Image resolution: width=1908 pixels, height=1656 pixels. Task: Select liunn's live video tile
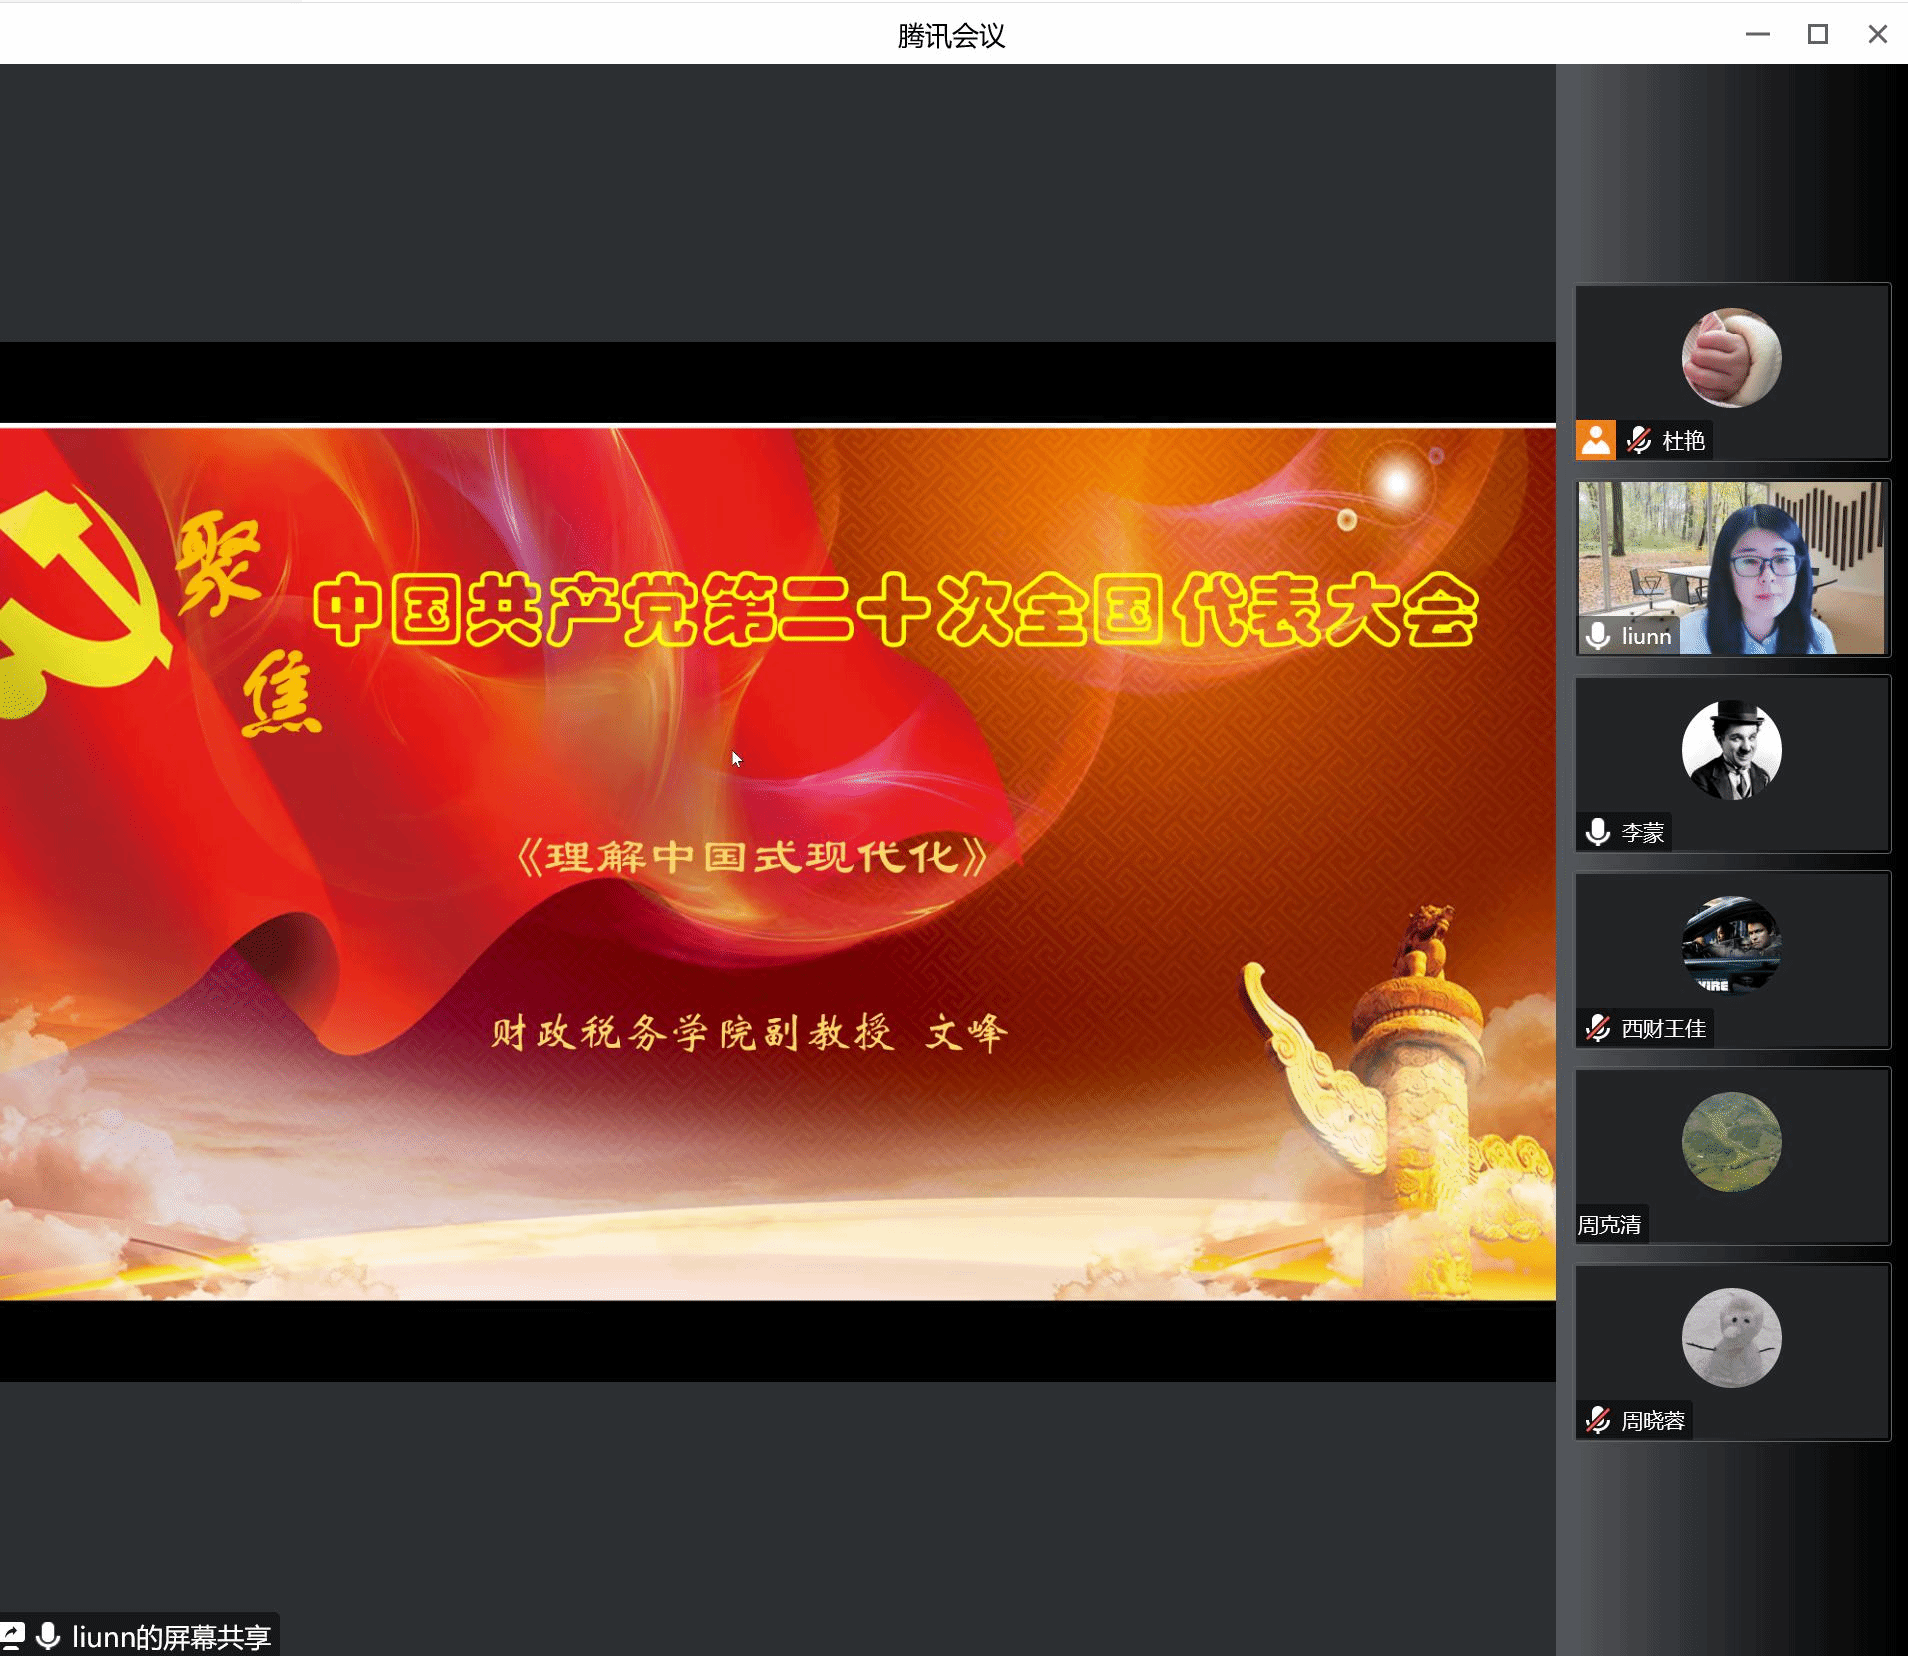point(1731,567)
